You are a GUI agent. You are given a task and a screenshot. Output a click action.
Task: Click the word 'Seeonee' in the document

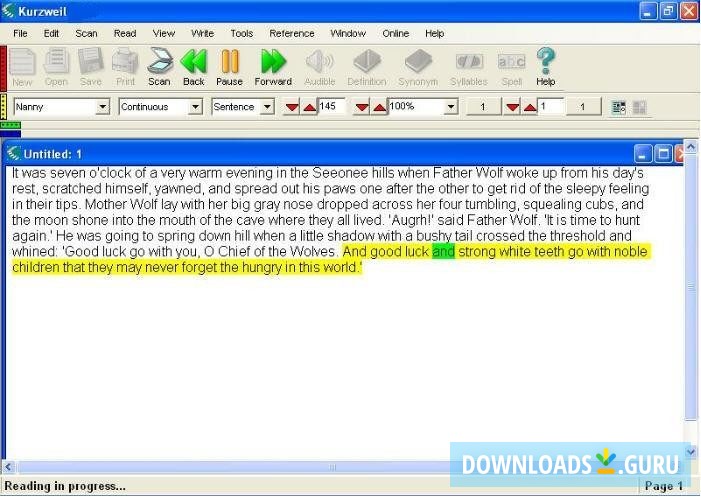pos(340,173)
